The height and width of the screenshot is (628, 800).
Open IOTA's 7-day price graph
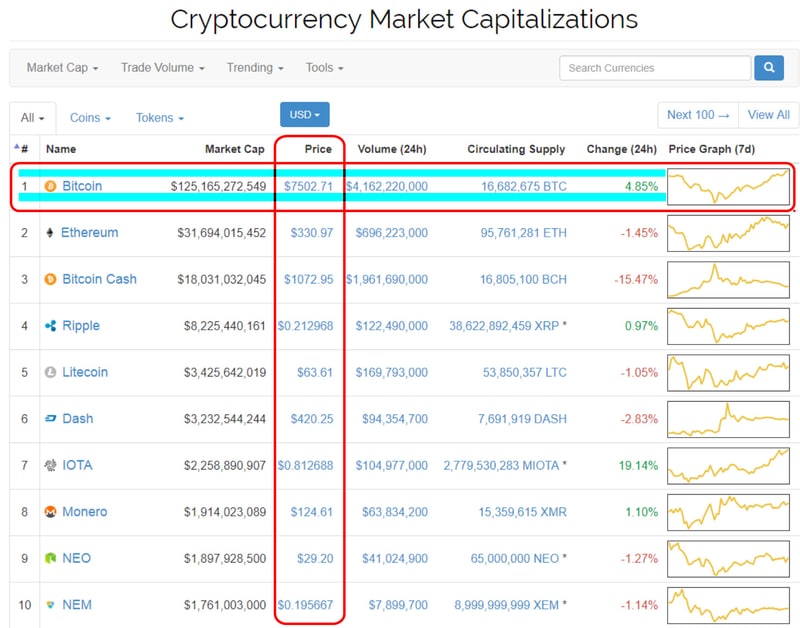click(x=728, y=465)
